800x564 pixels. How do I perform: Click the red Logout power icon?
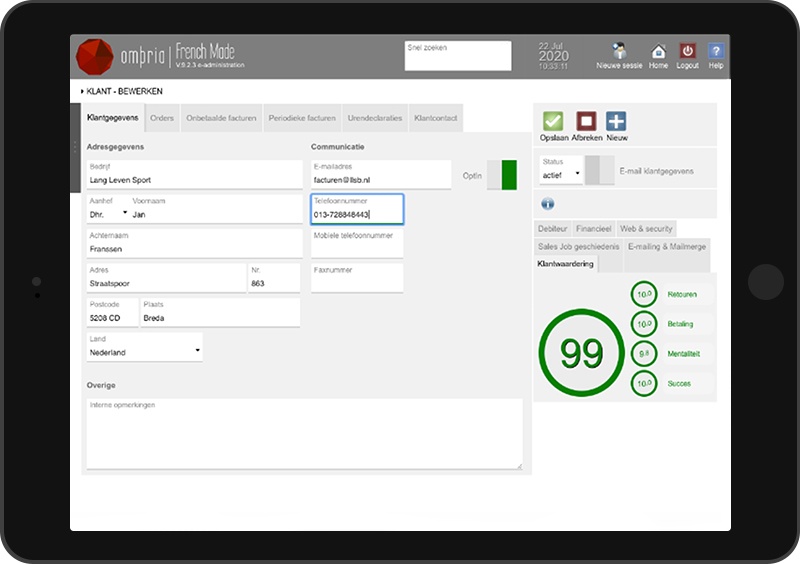(687, 51)
